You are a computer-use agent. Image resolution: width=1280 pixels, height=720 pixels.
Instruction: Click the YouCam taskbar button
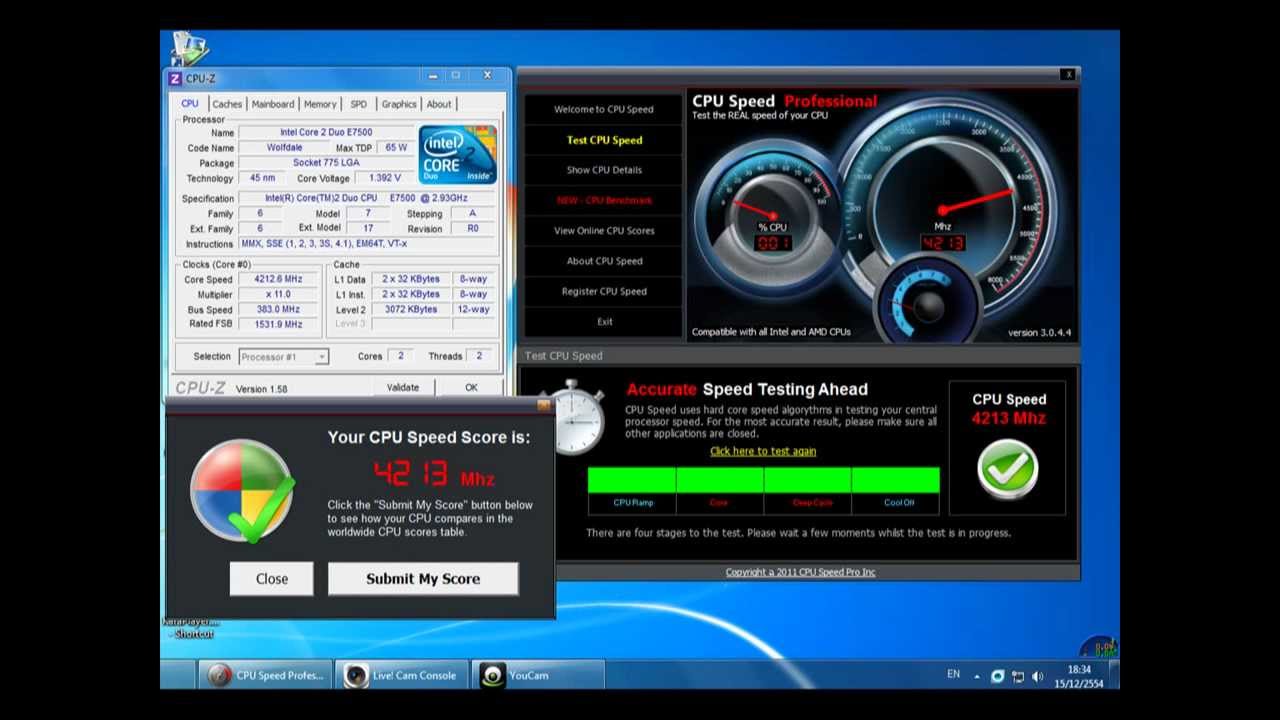pyautogui.click(x=537, y=675)
